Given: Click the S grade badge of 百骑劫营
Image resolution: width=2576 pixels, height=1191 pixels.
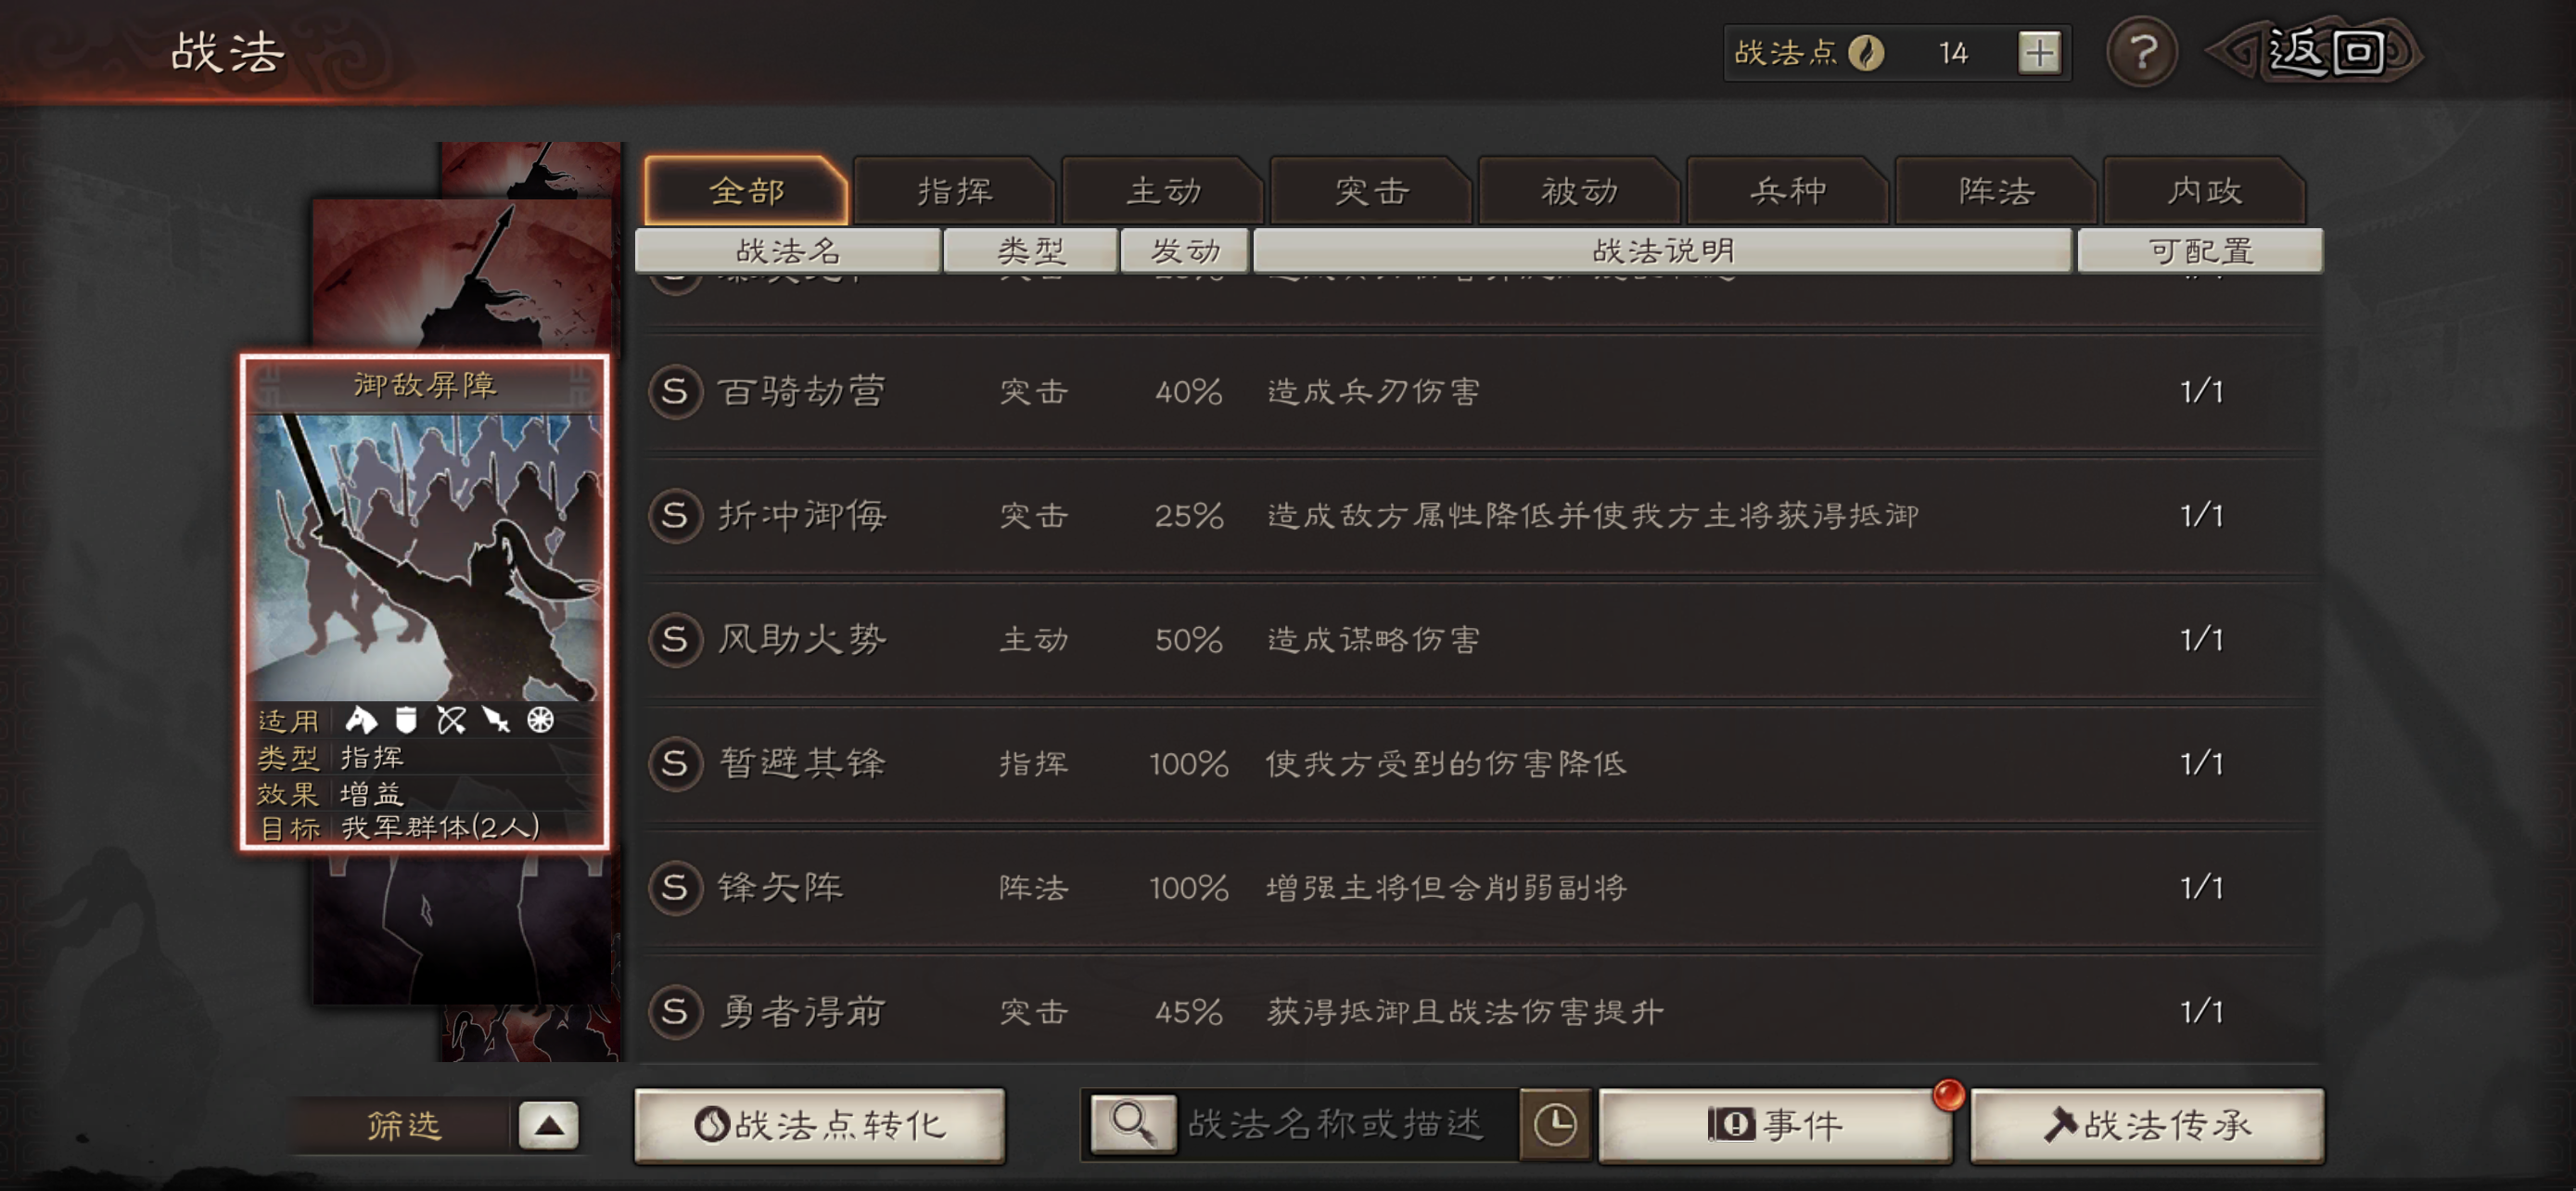Looking at the screenshot, I should [x=675, y=391].
